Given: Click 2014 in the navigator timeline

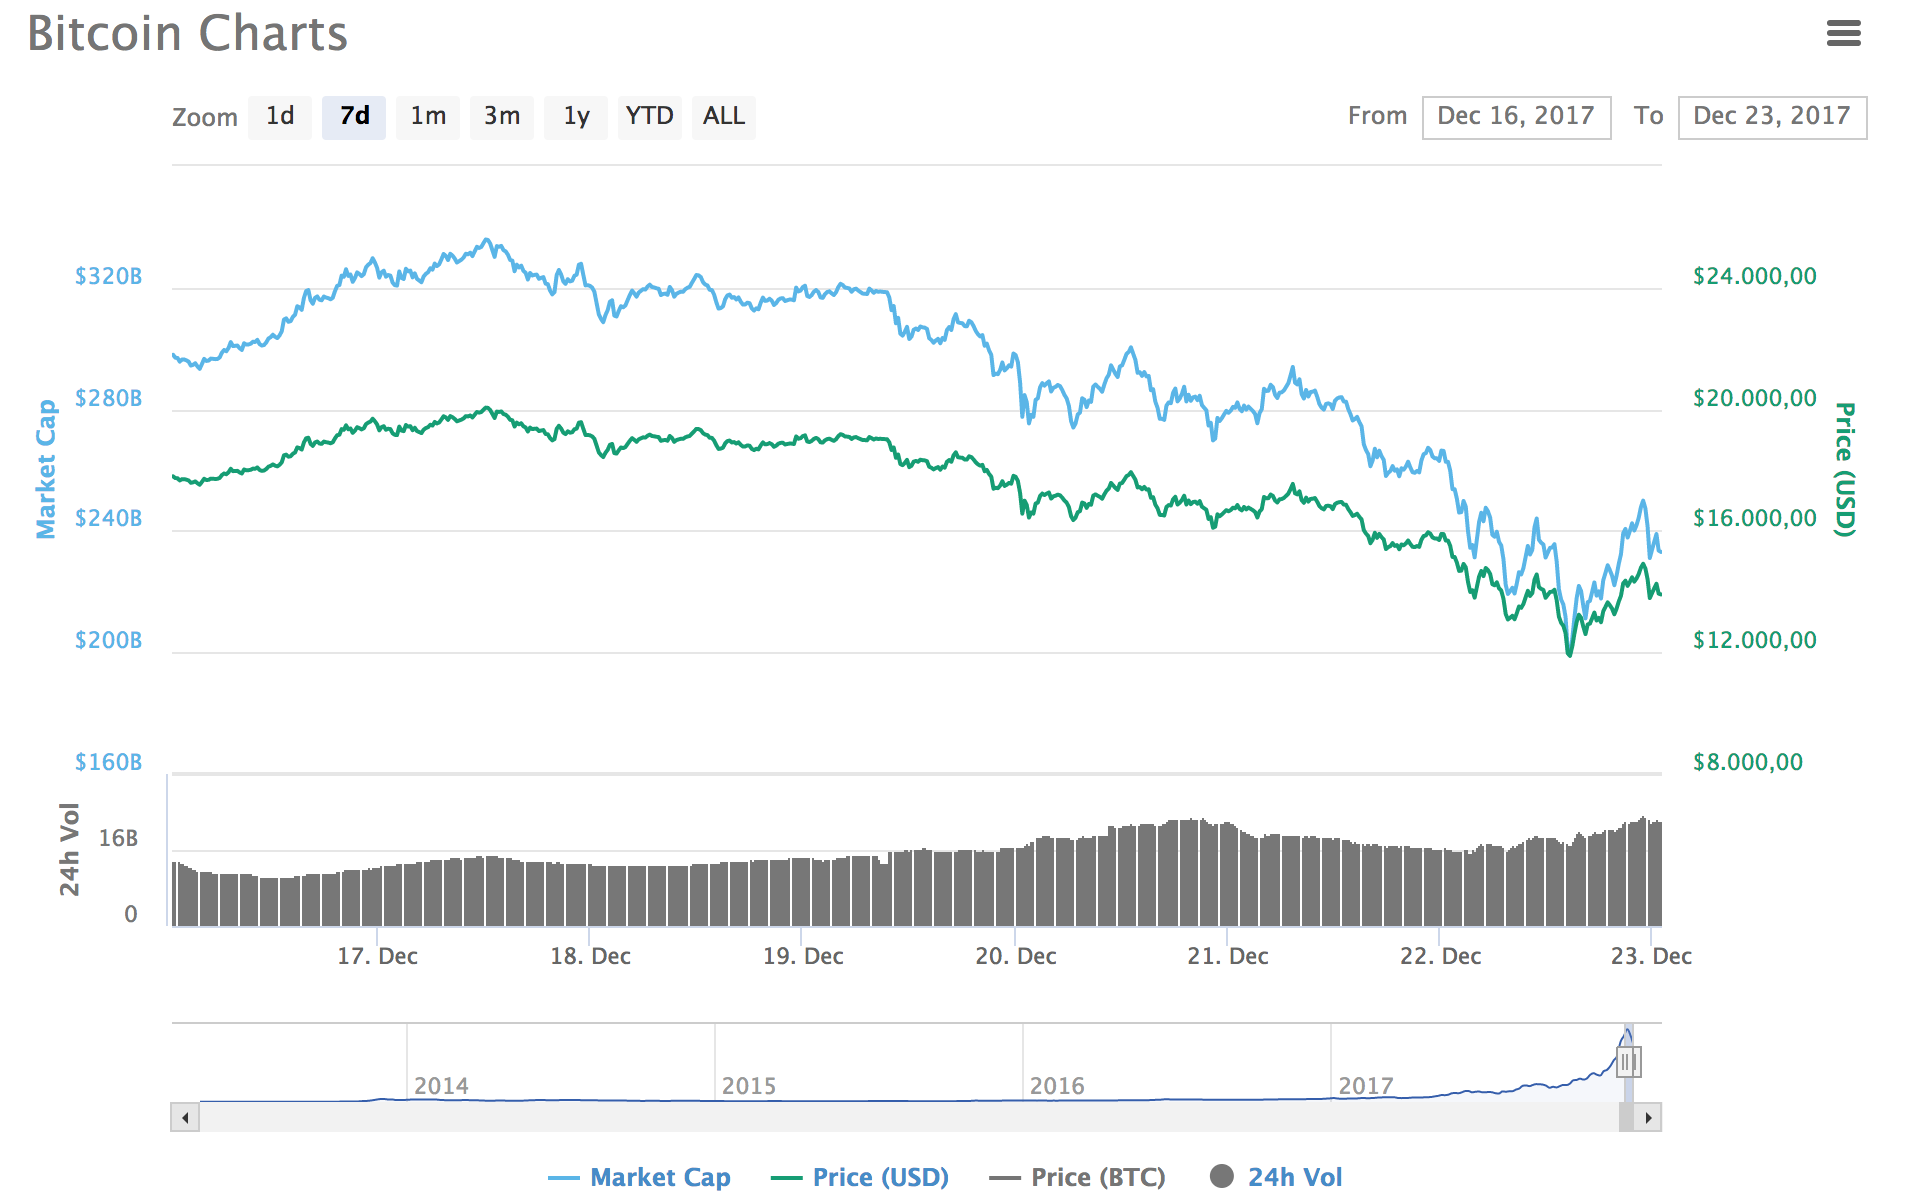Looking at the screenshot, I should pos(441,1086).
